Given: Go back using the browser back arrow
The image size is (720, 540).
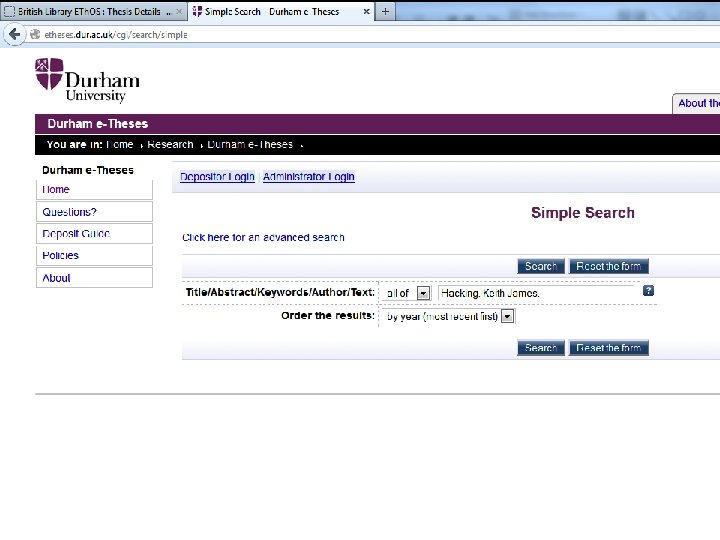Looking at the screenshot, I should pyautogui.click(x=15, y=34).
